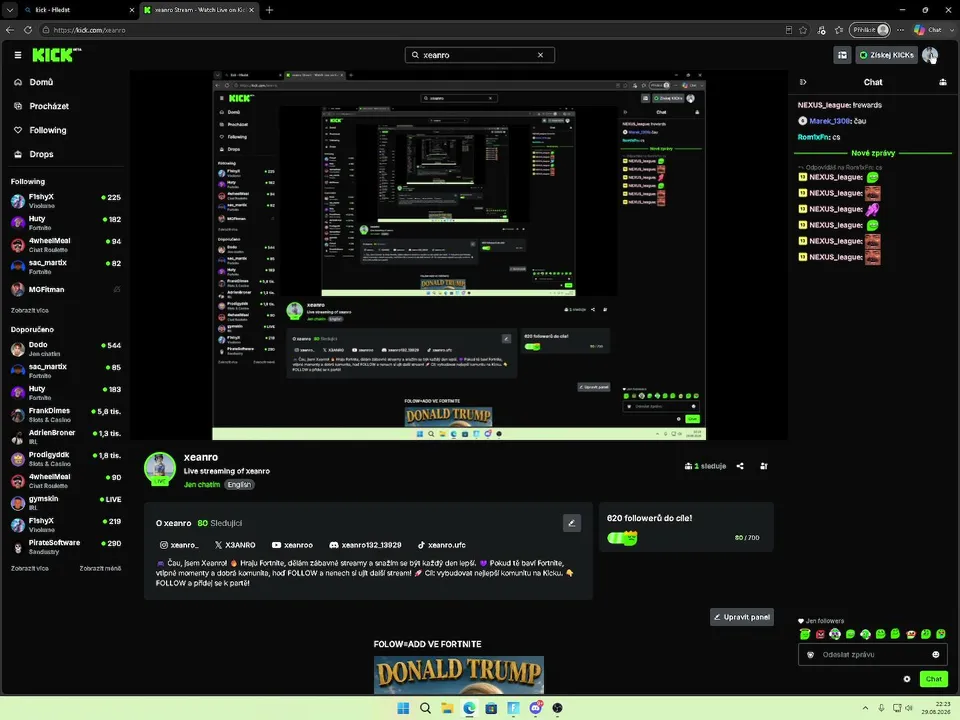This screenshot has height=720, width=960.
Task: Open the Windows Start menu
Action: click(403, 708)
